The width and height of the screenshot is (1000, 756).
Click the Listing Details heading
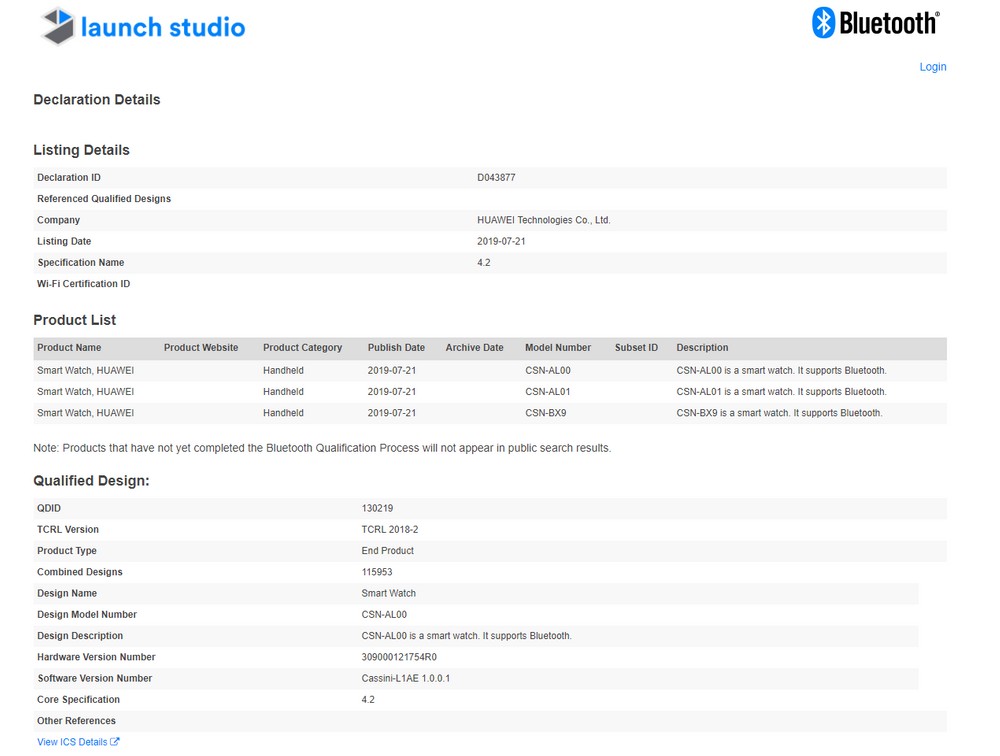82,150
